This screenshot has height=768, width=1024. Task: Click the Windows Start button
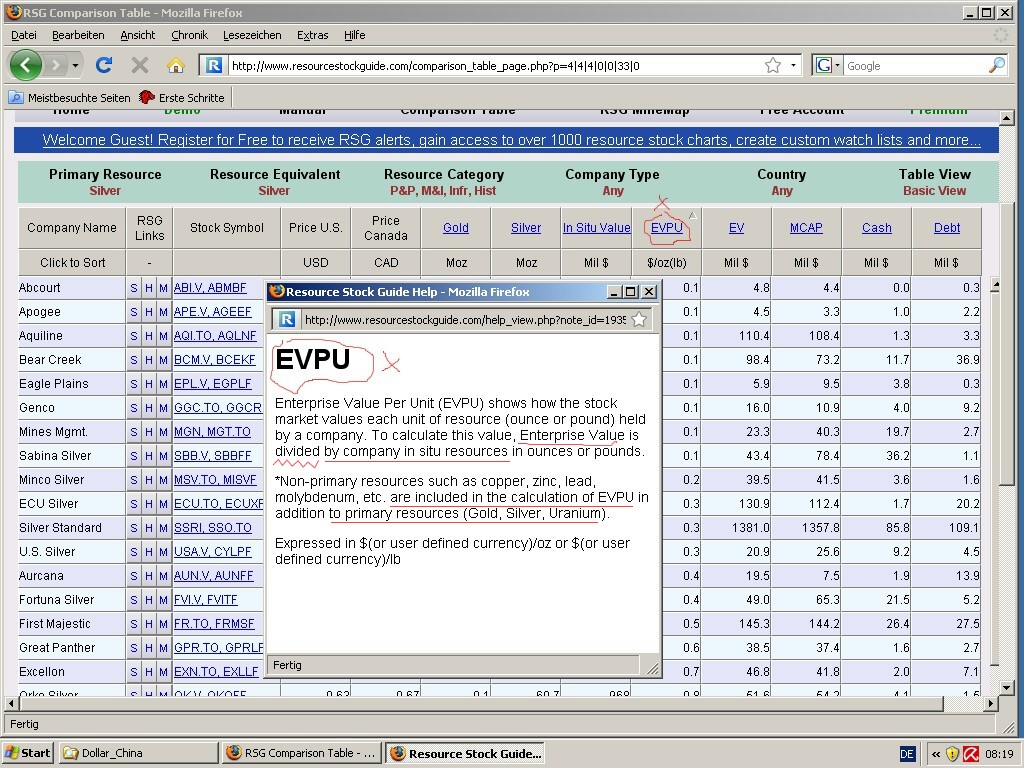[x=28, y=753]
